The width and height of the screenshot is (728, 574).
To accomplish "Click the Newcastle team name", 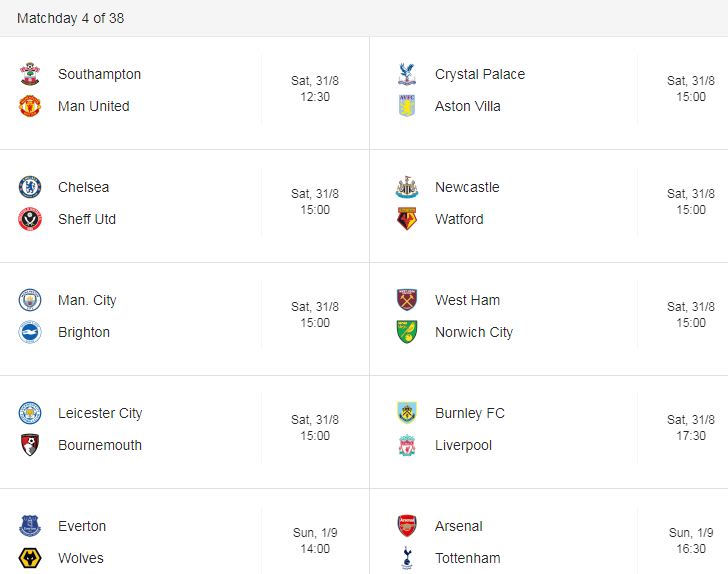I will (467, 187).
